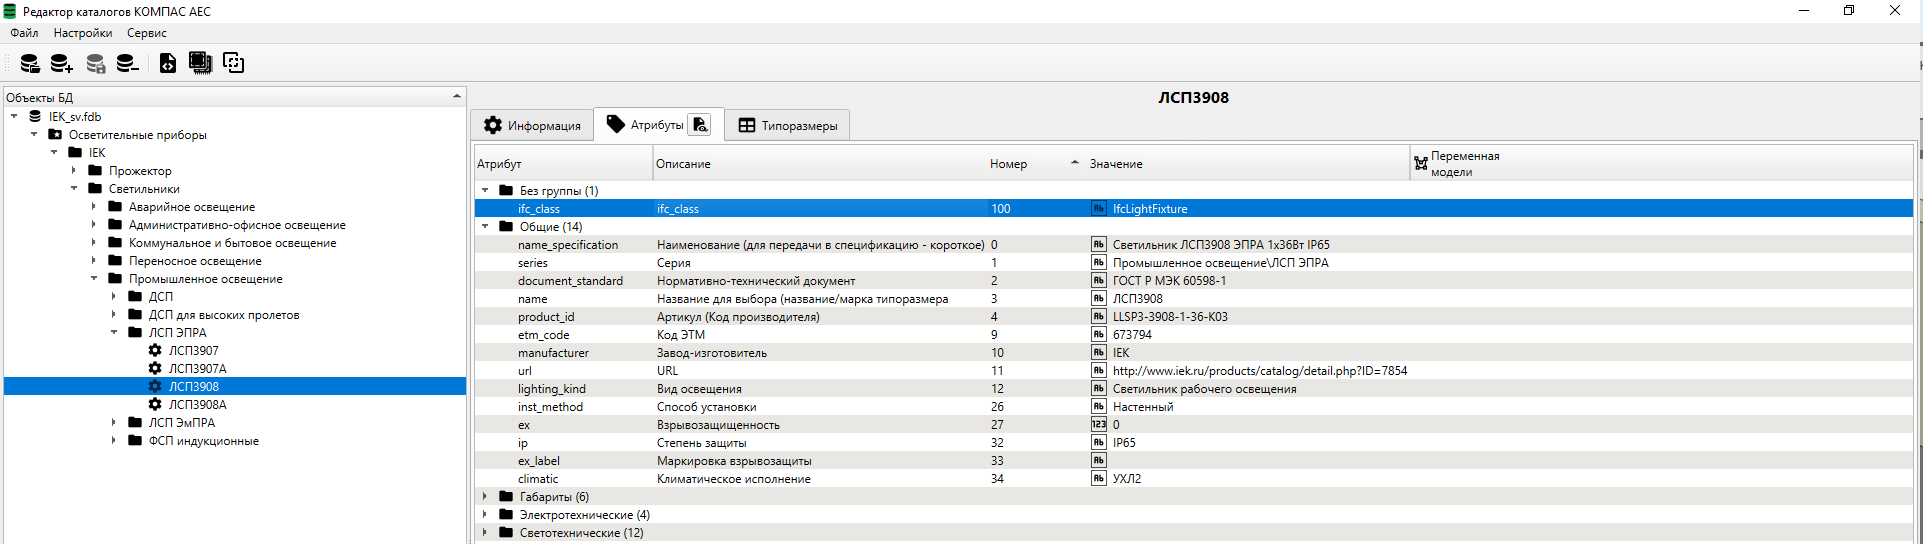Click the code file icon in the toolbar
This screenshot has height=544, width=1923.
click(x=168, y=63)
